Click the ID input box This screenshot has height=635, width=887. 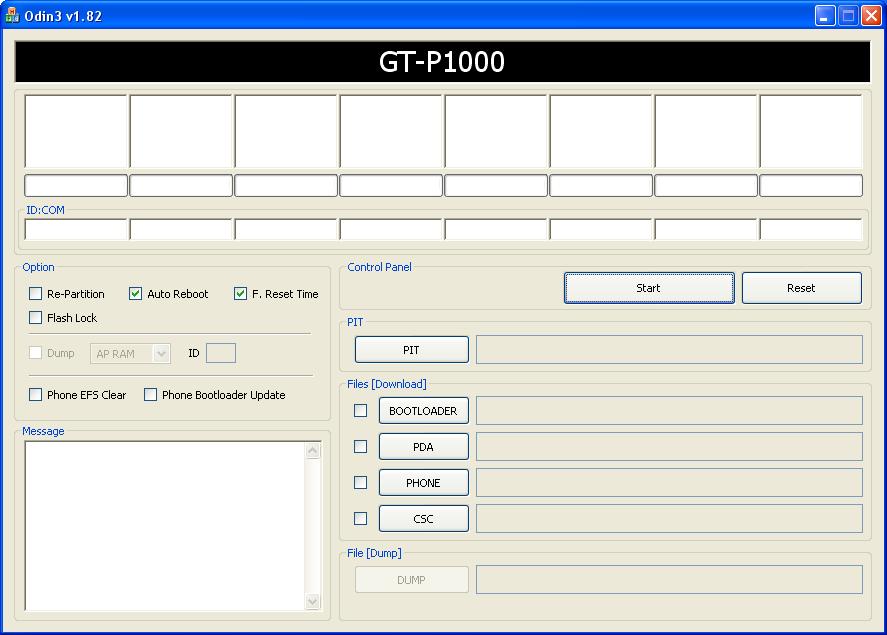[221, 353]
